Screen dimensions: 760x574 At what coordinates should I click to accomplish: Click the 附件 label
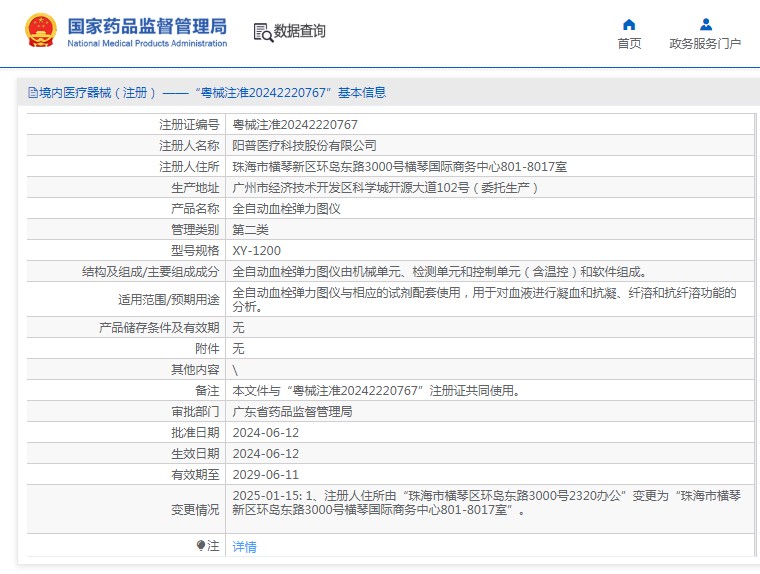207,349
